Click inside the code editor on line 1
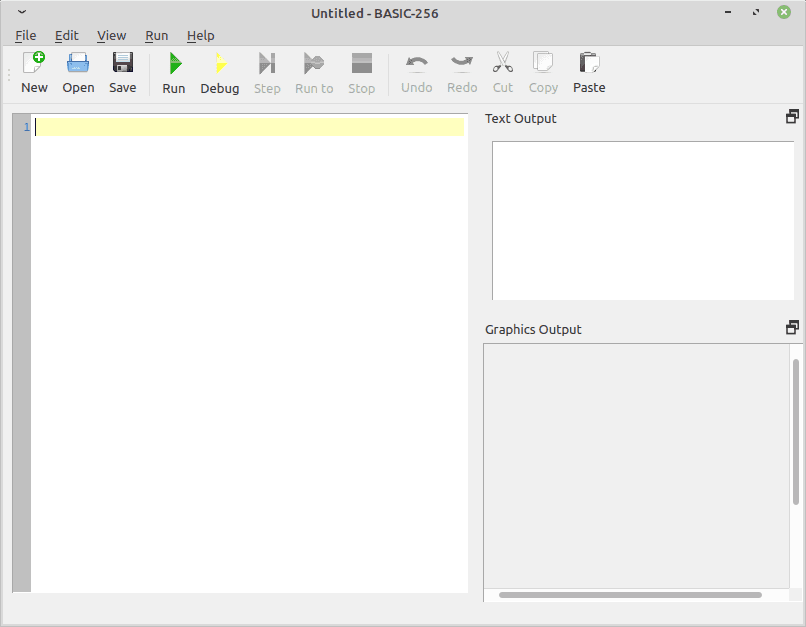 pyautogui.click(x=249, y=127)
